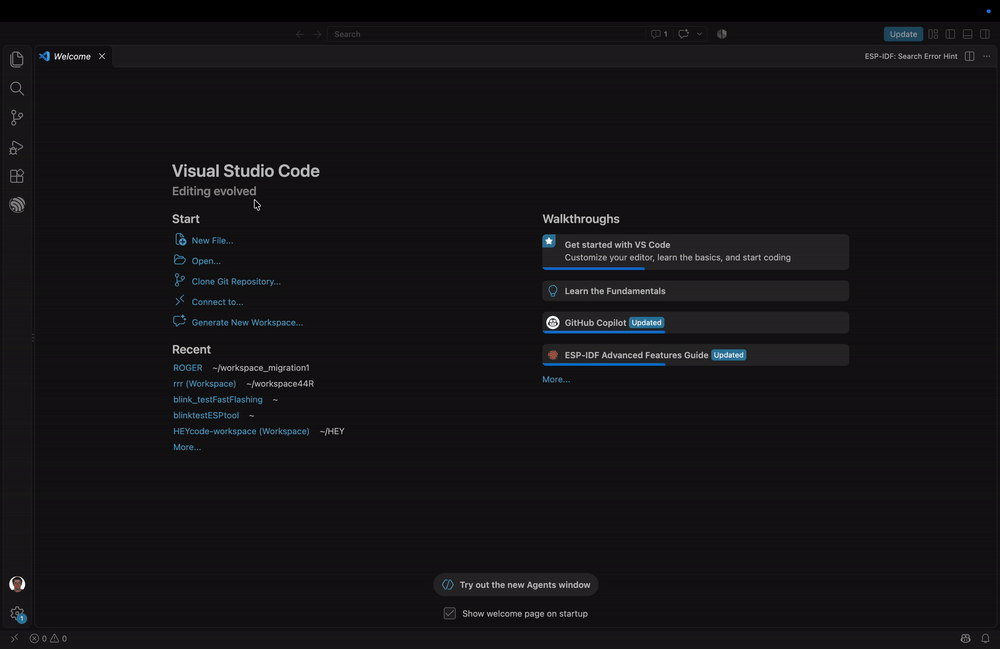Open ESP-IDF Advanced Features Guide walkthrough

695,355
